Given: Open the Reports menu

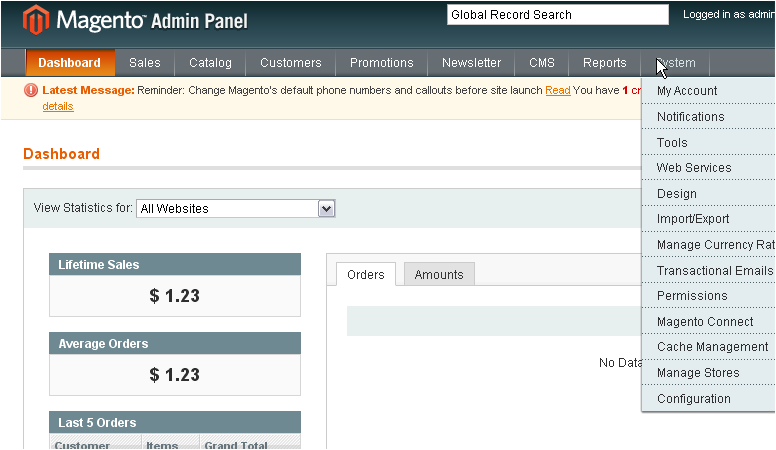Looking at the screenshot, I should click(604, 63).
